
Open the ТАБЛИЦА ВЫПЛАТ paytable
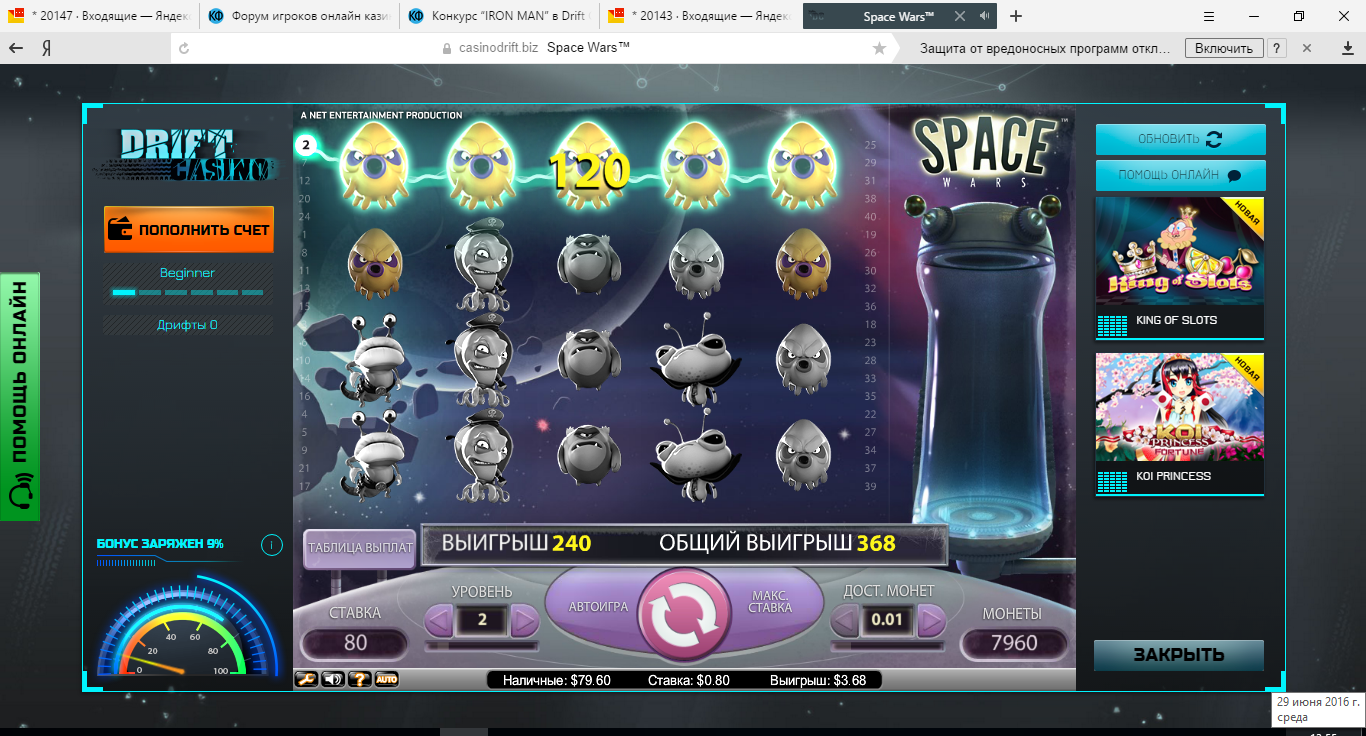(360, 548)
